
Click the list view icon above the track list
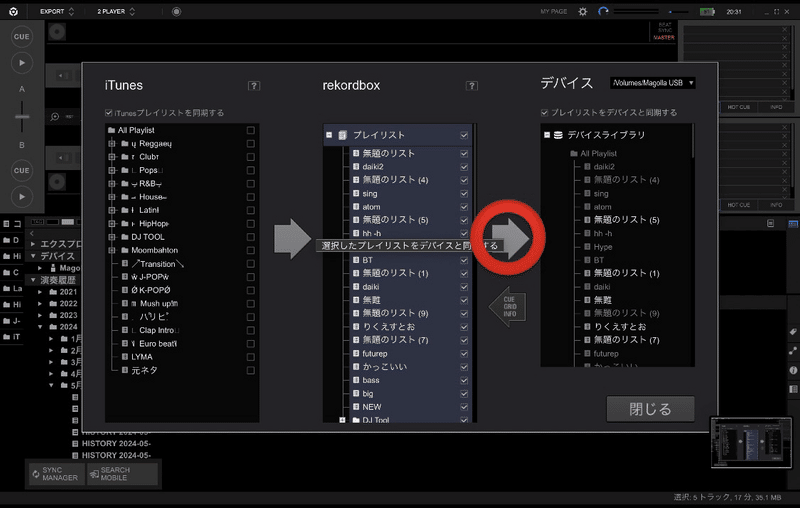pos(770,223)
